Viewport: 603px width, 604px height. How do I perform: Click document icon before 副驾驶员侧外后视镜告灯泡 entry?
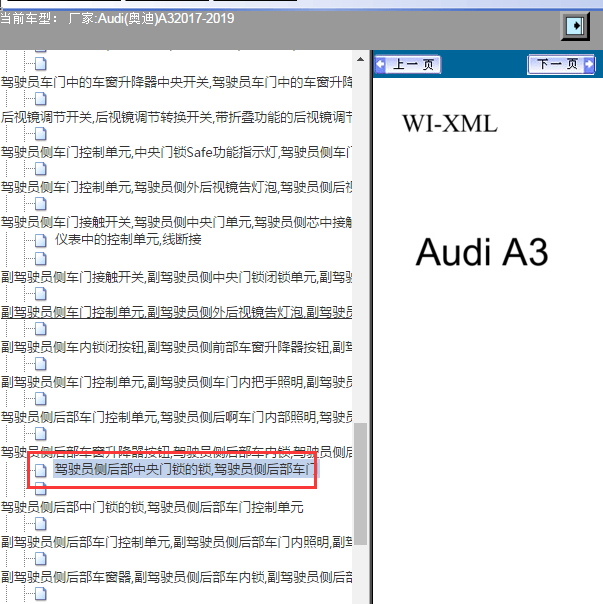[x=40, y=294]
